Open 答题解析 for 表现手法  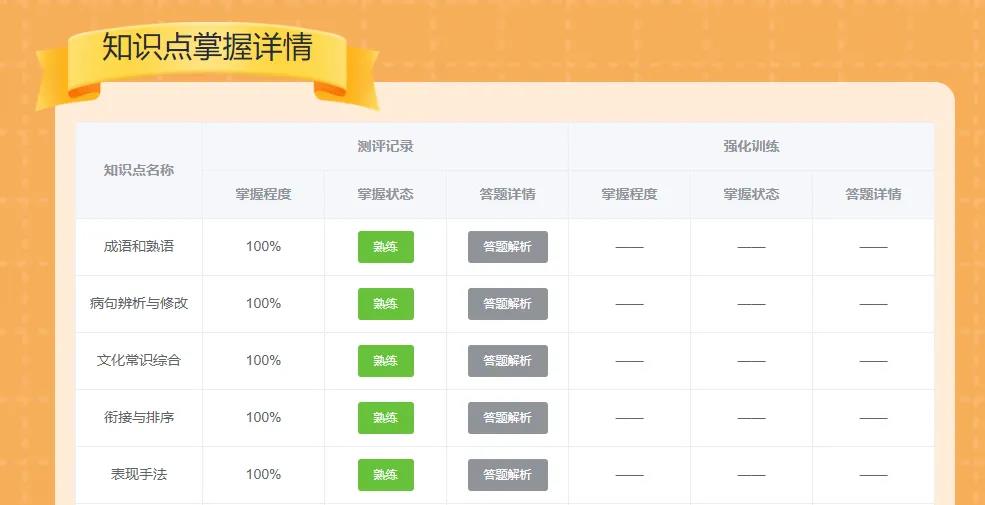(507, 475)
